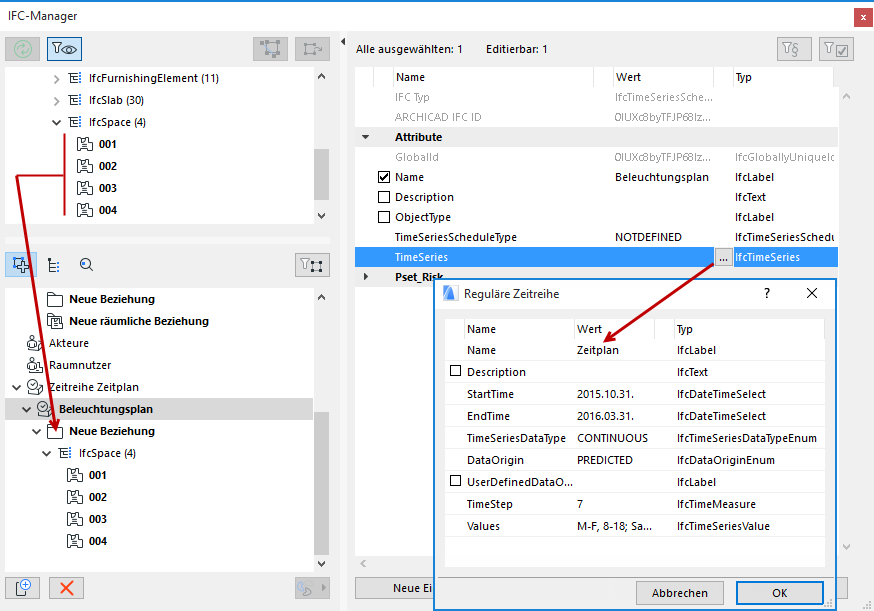Open the TimeSeries ellipsis button
Screen dimensions: 874x611
pyautogui.click(x=723, y=258)
